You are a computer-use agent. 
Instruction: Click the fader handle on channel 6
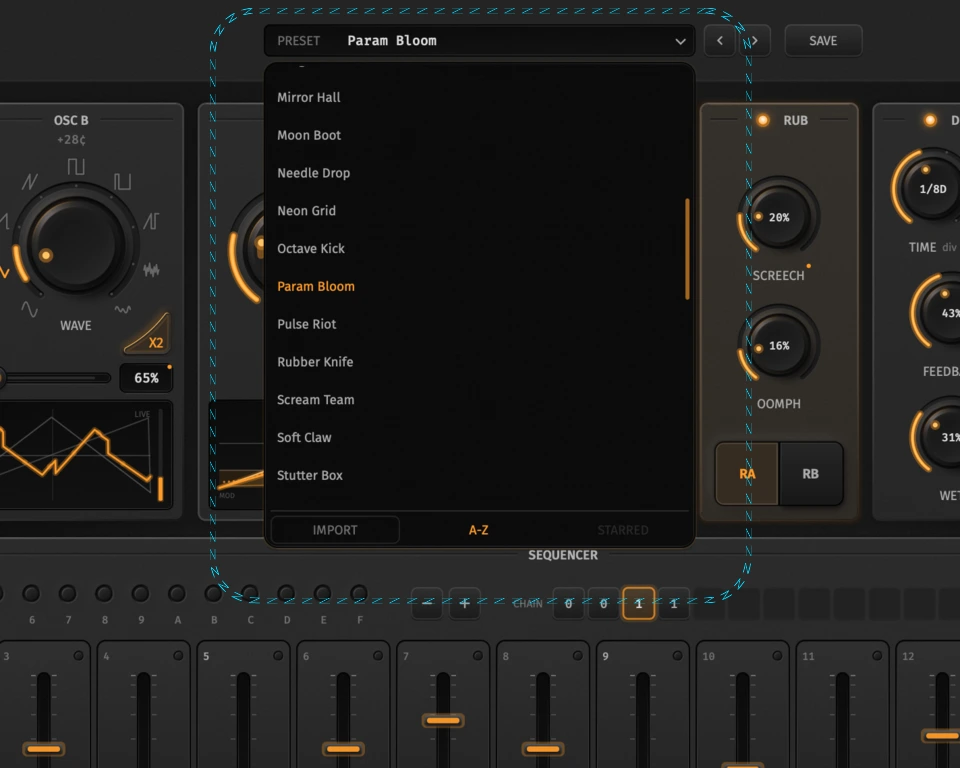(x=343, y=748)
